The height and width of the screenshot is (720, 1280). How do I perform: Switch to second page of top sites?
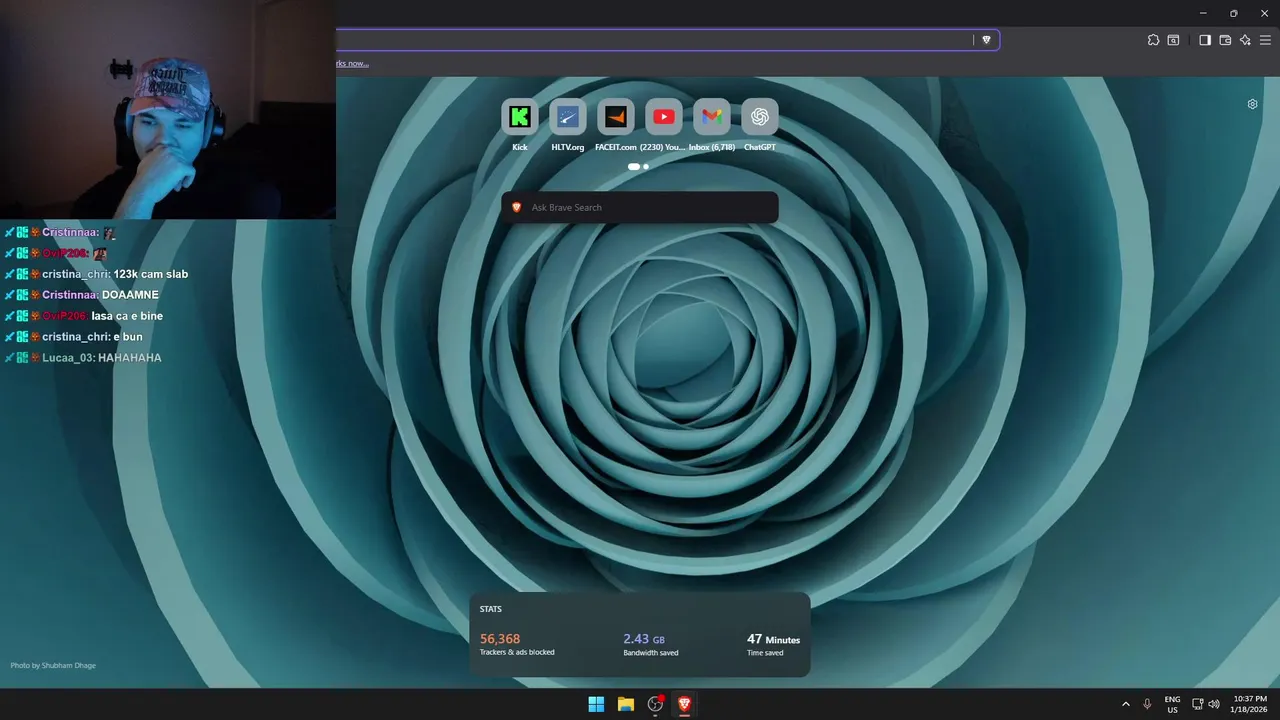click(646, 166)
